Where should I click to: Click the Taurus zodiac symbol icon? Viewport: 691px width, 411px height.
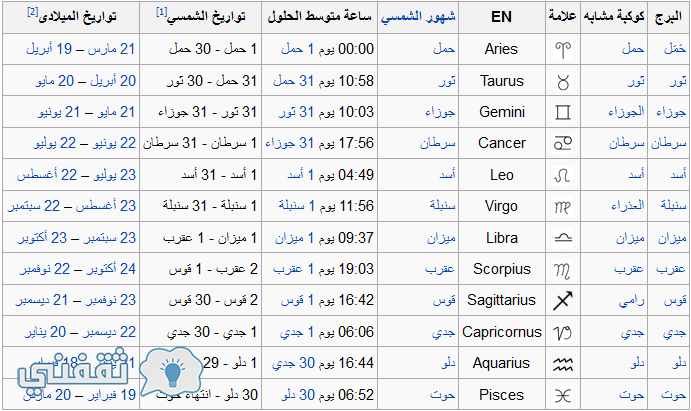[x=563, y=81]
